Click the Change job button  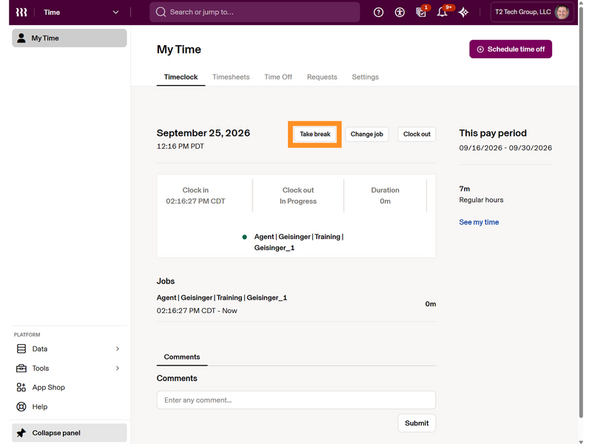coord(367,134)
